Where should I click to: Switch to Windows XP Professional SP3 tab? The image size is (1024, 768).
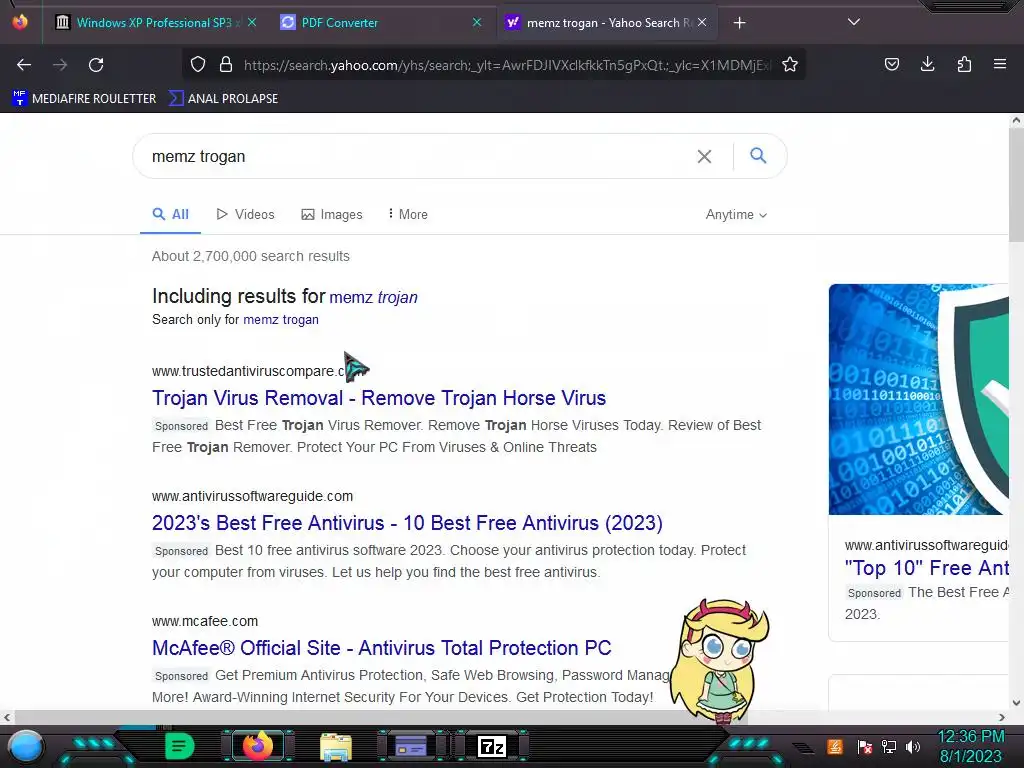click(x=155, y=23)
